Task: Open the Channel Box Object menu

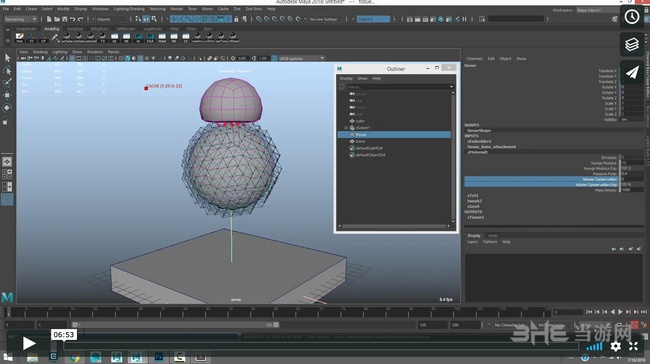Action: point(505,59)
